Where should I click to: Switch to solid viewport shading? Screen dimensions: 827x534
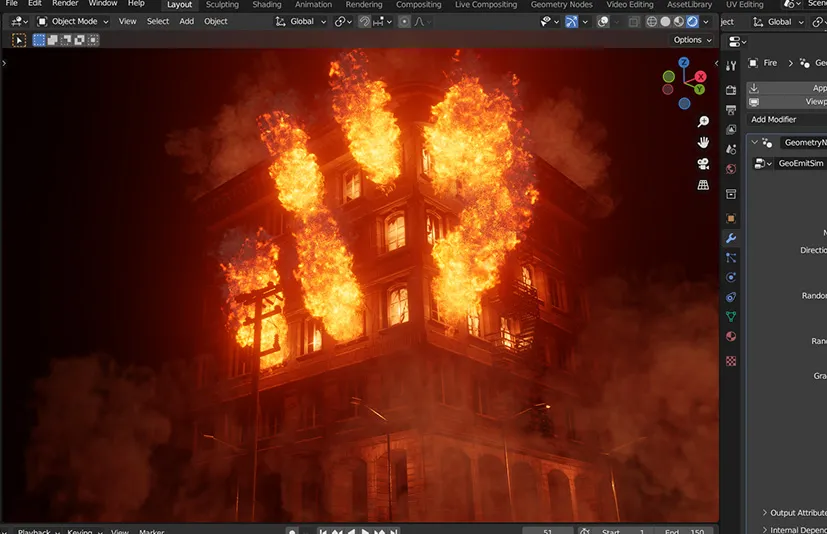point(666,21)
